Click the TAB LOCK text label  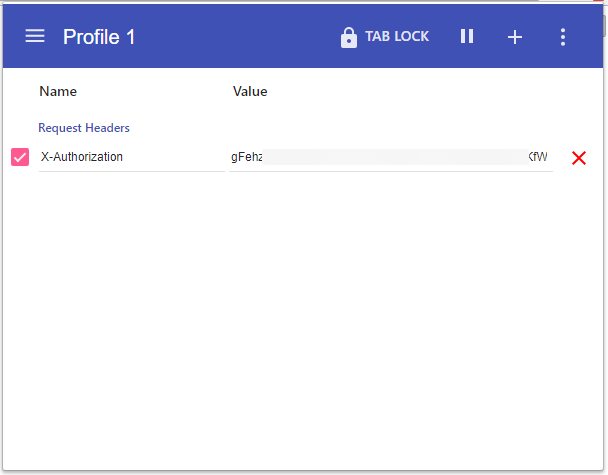(397, 37)
